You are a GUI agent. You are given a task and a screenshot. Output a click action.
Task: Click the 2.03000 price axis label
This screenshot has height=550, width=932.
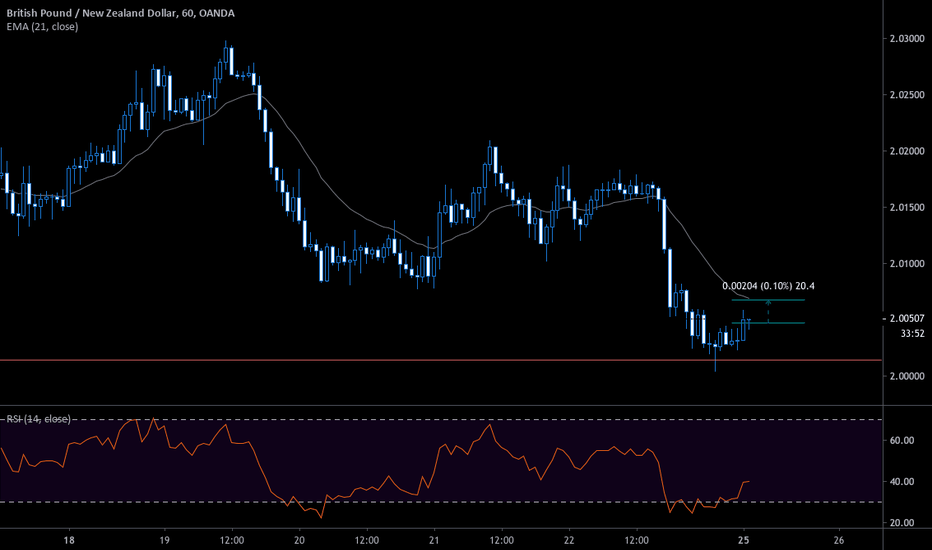[x=906, y=38]
